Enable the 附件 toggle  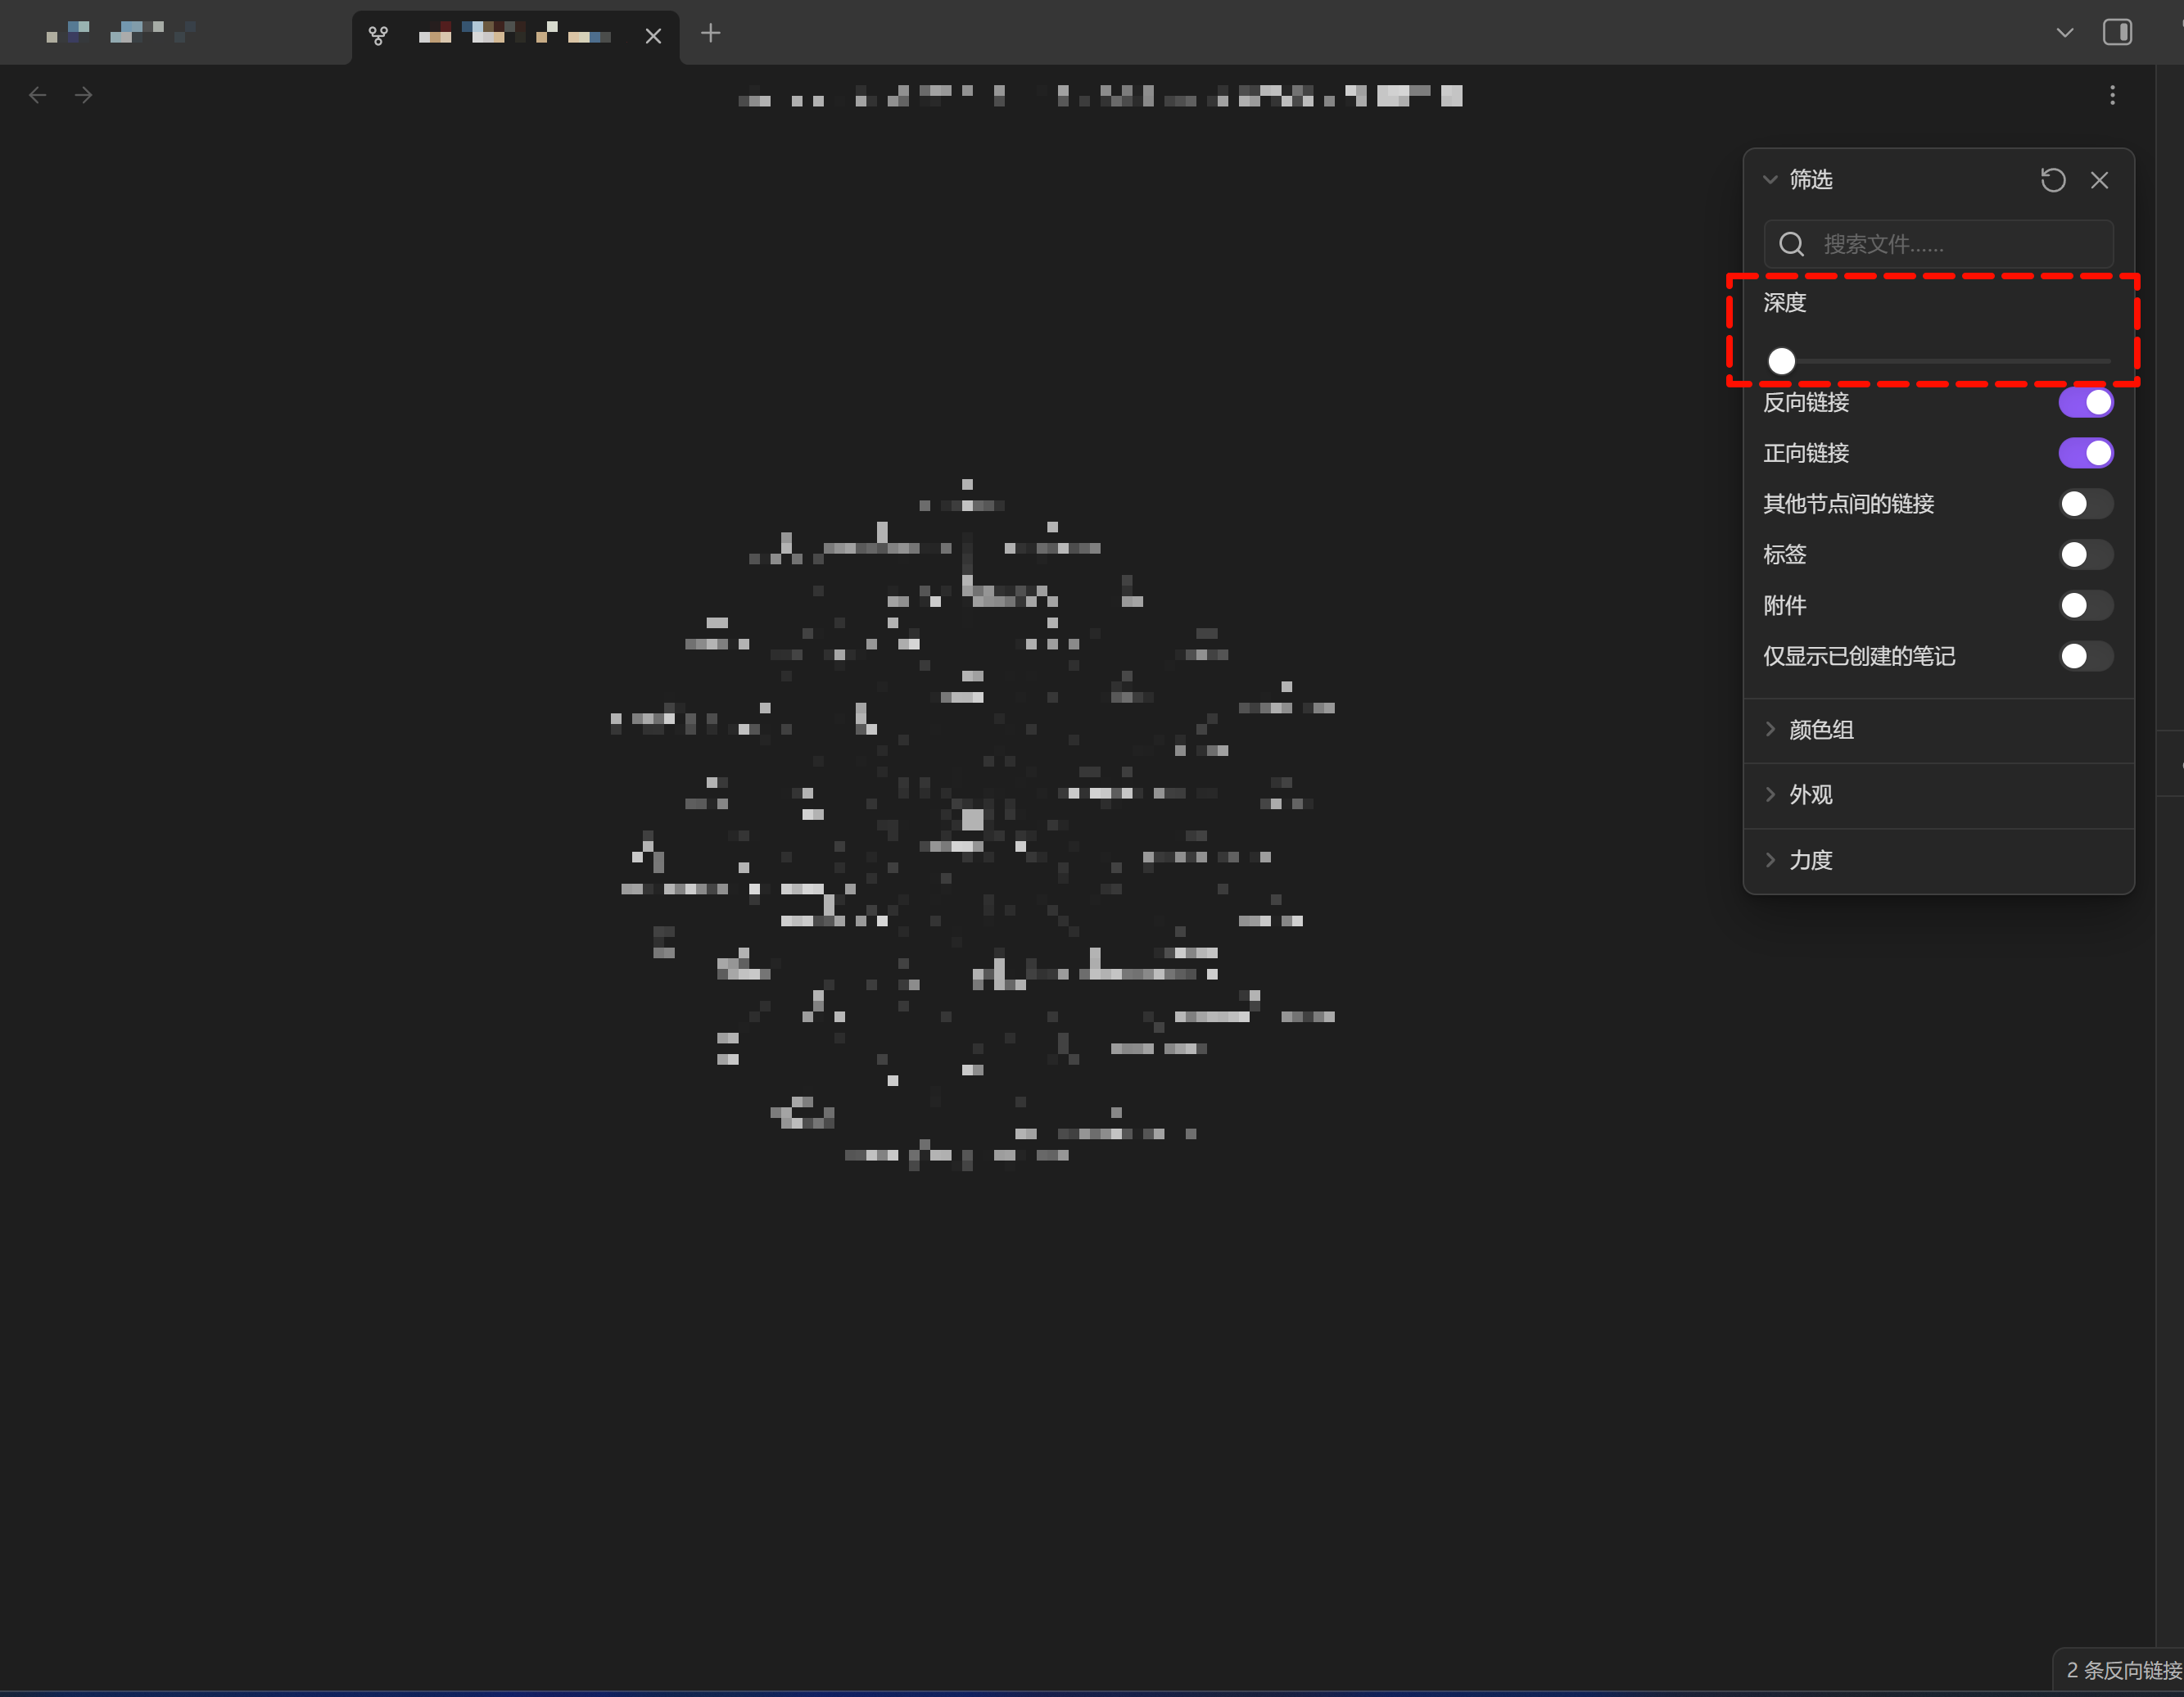(x=2085, y=605)
